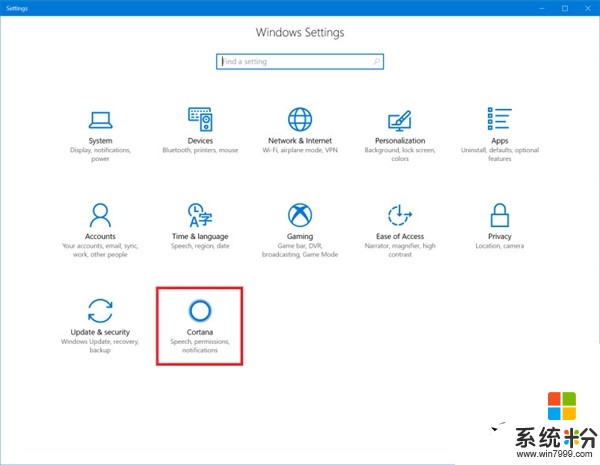Open the Apps list icon

click(x=499, y=119)
